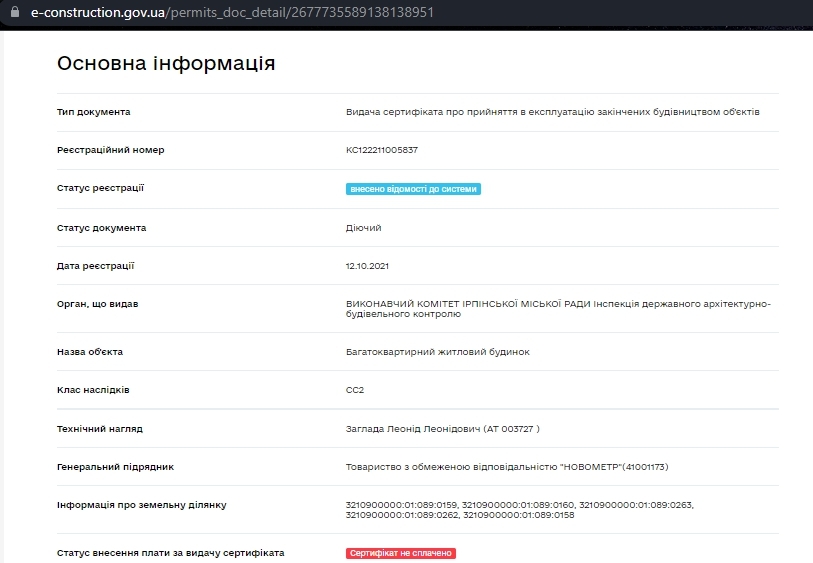The width and height of the screenshot is (813, 563).
Task: Click the issuing body 'ВИКОНАВЧИЙ КОМІТЕТ ІРПІНСЬКОЇ...' text
Action: (x=558, y=309)
